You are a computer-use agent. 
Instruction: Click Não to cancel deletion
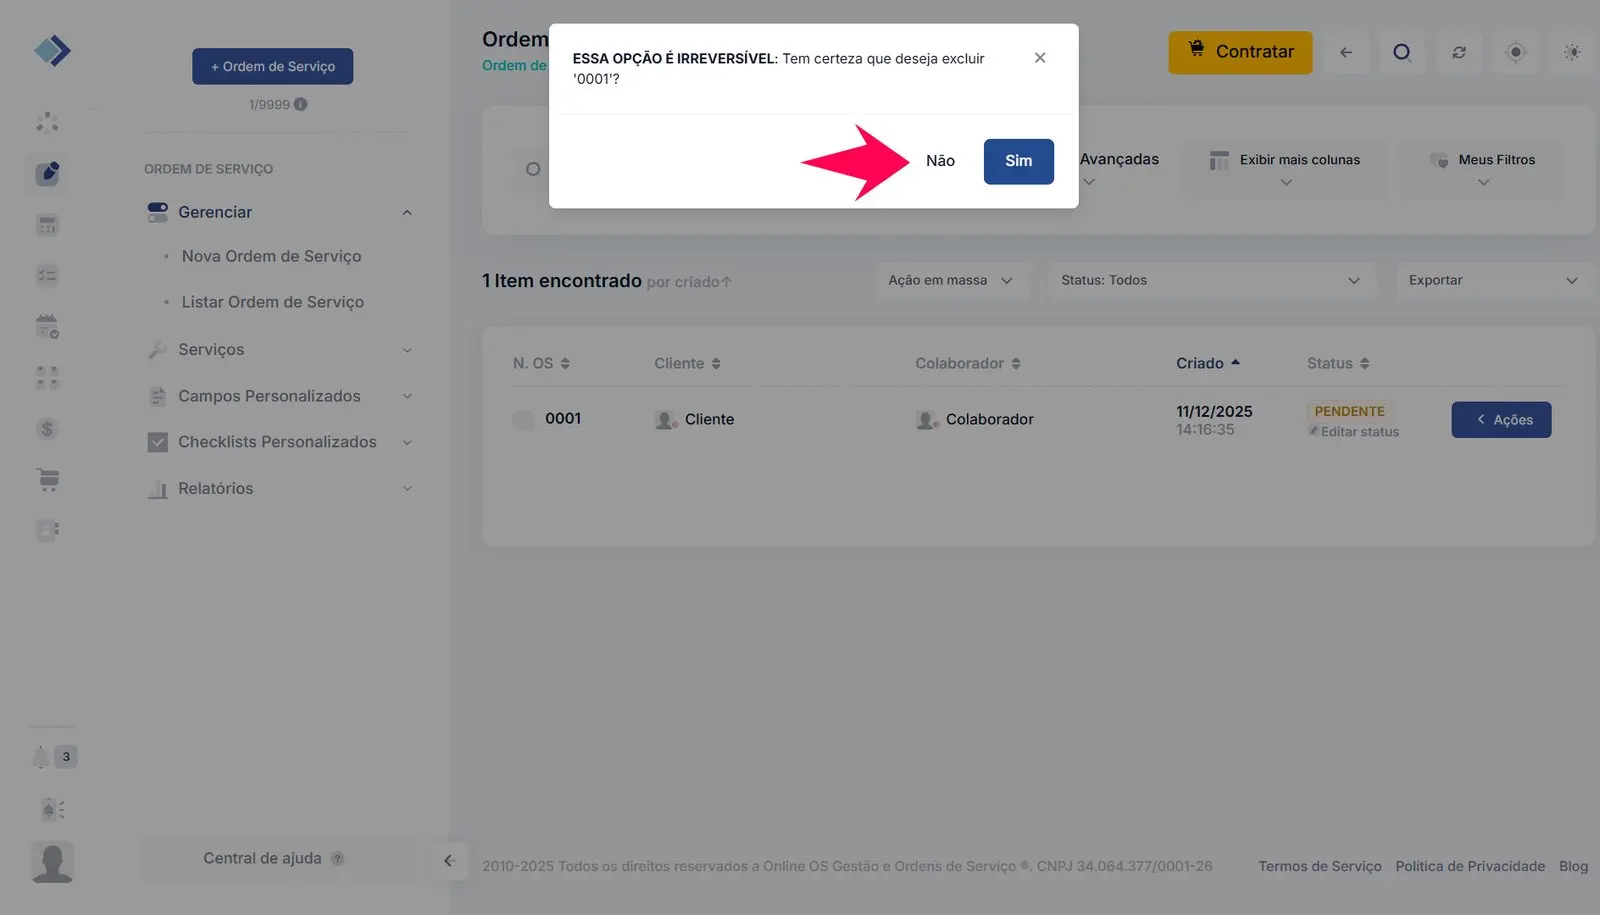tap(939, 161)
